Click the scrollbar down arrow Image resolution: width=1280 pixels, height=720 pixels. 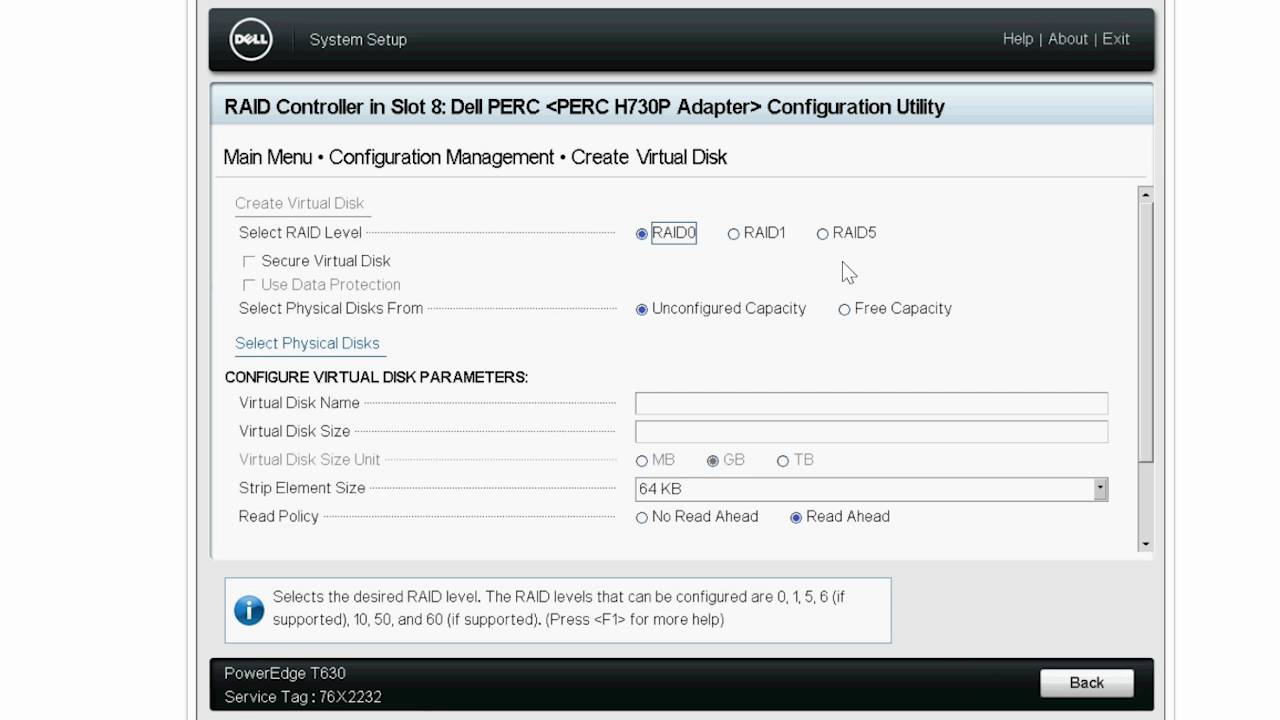tap(1146, 544)
